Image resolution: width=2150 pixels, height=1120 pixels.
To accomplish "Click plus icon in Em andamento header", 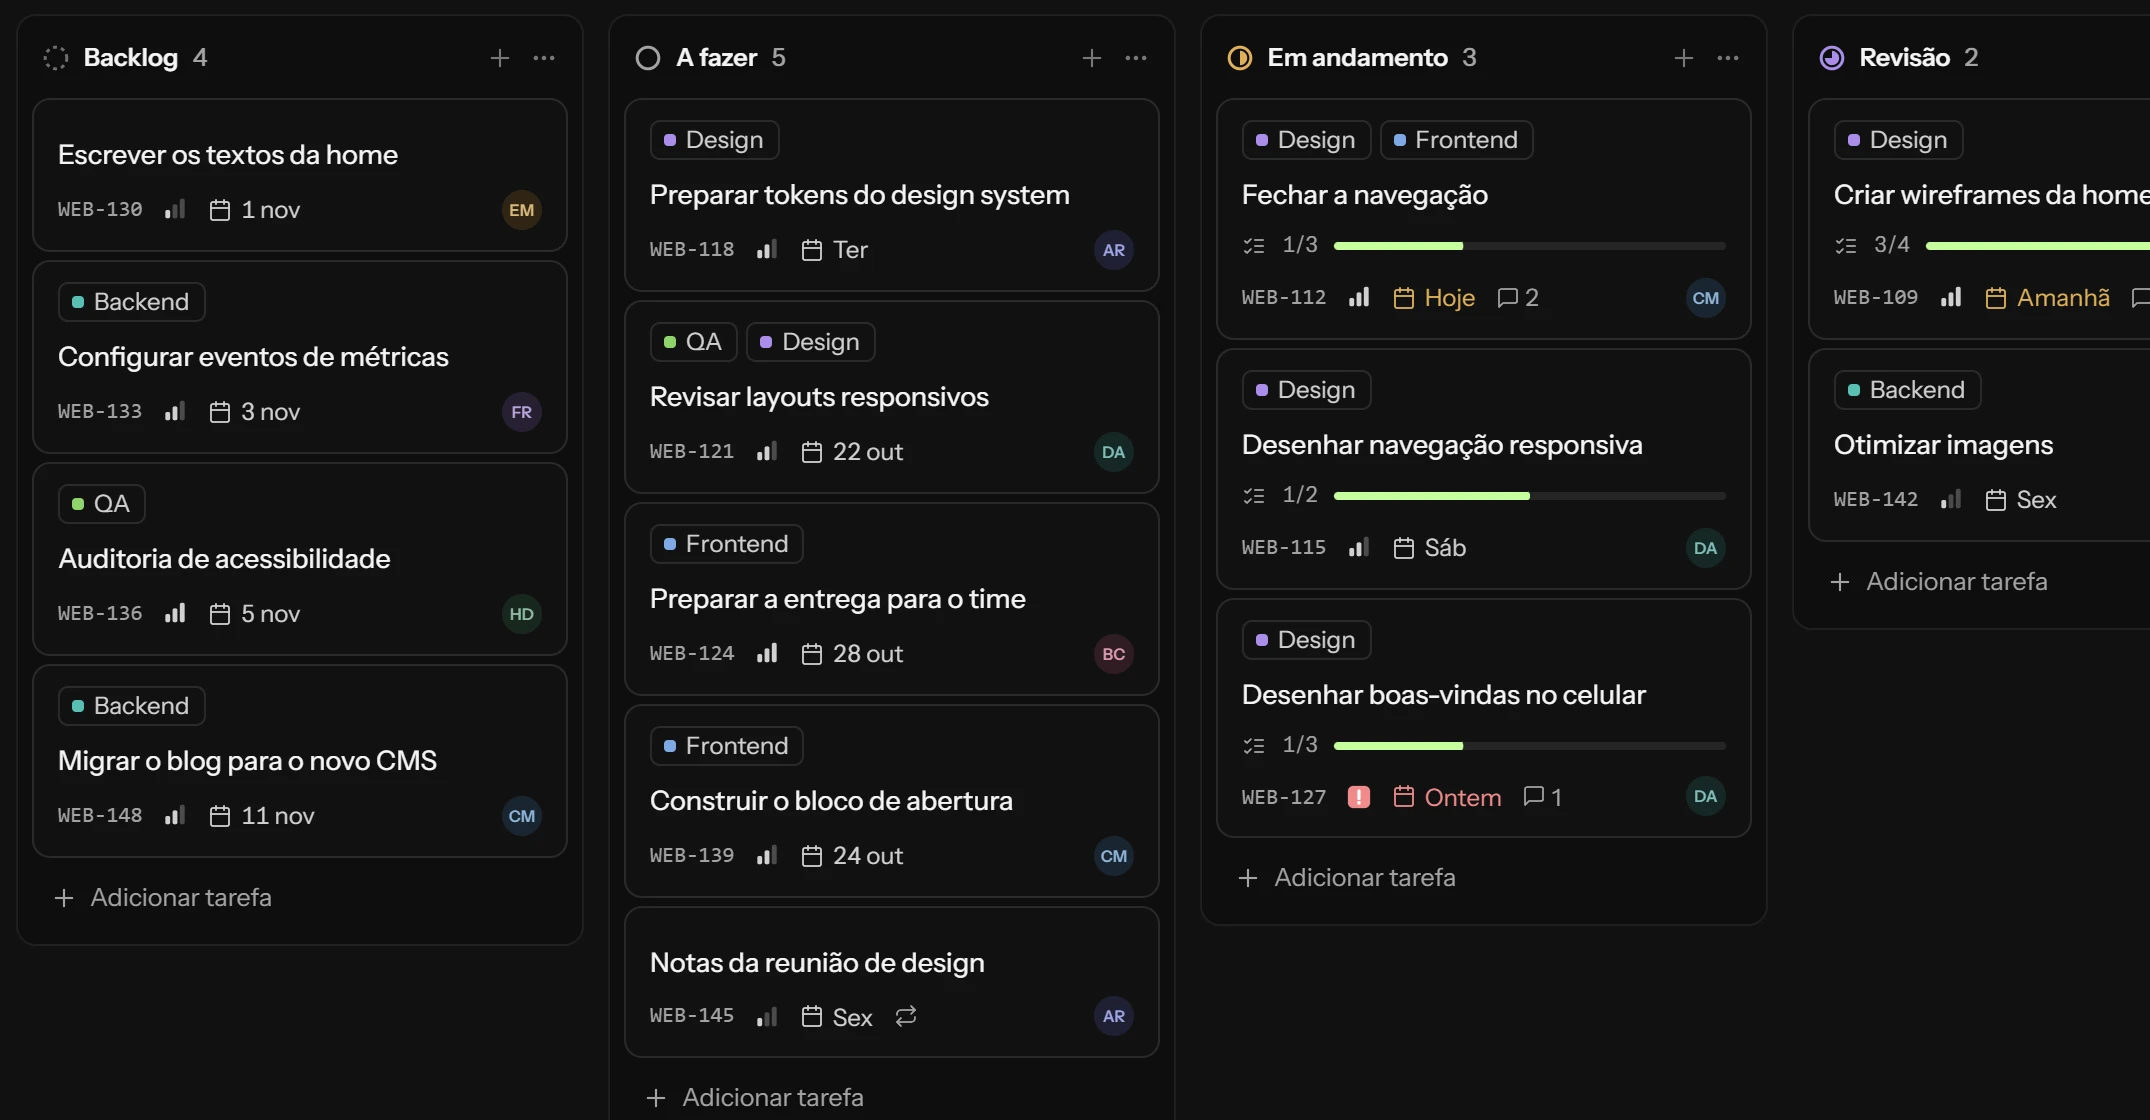I will [x=1684, y=58].
